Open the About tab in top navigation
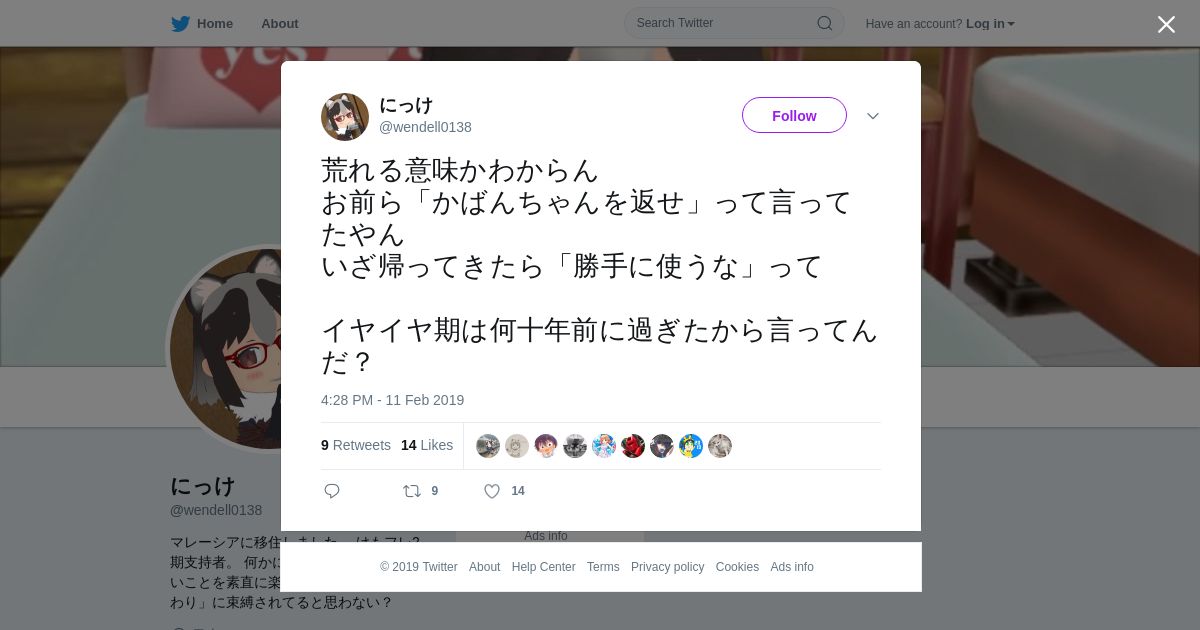Screen dimensions: 1200x630 (279, 24)
